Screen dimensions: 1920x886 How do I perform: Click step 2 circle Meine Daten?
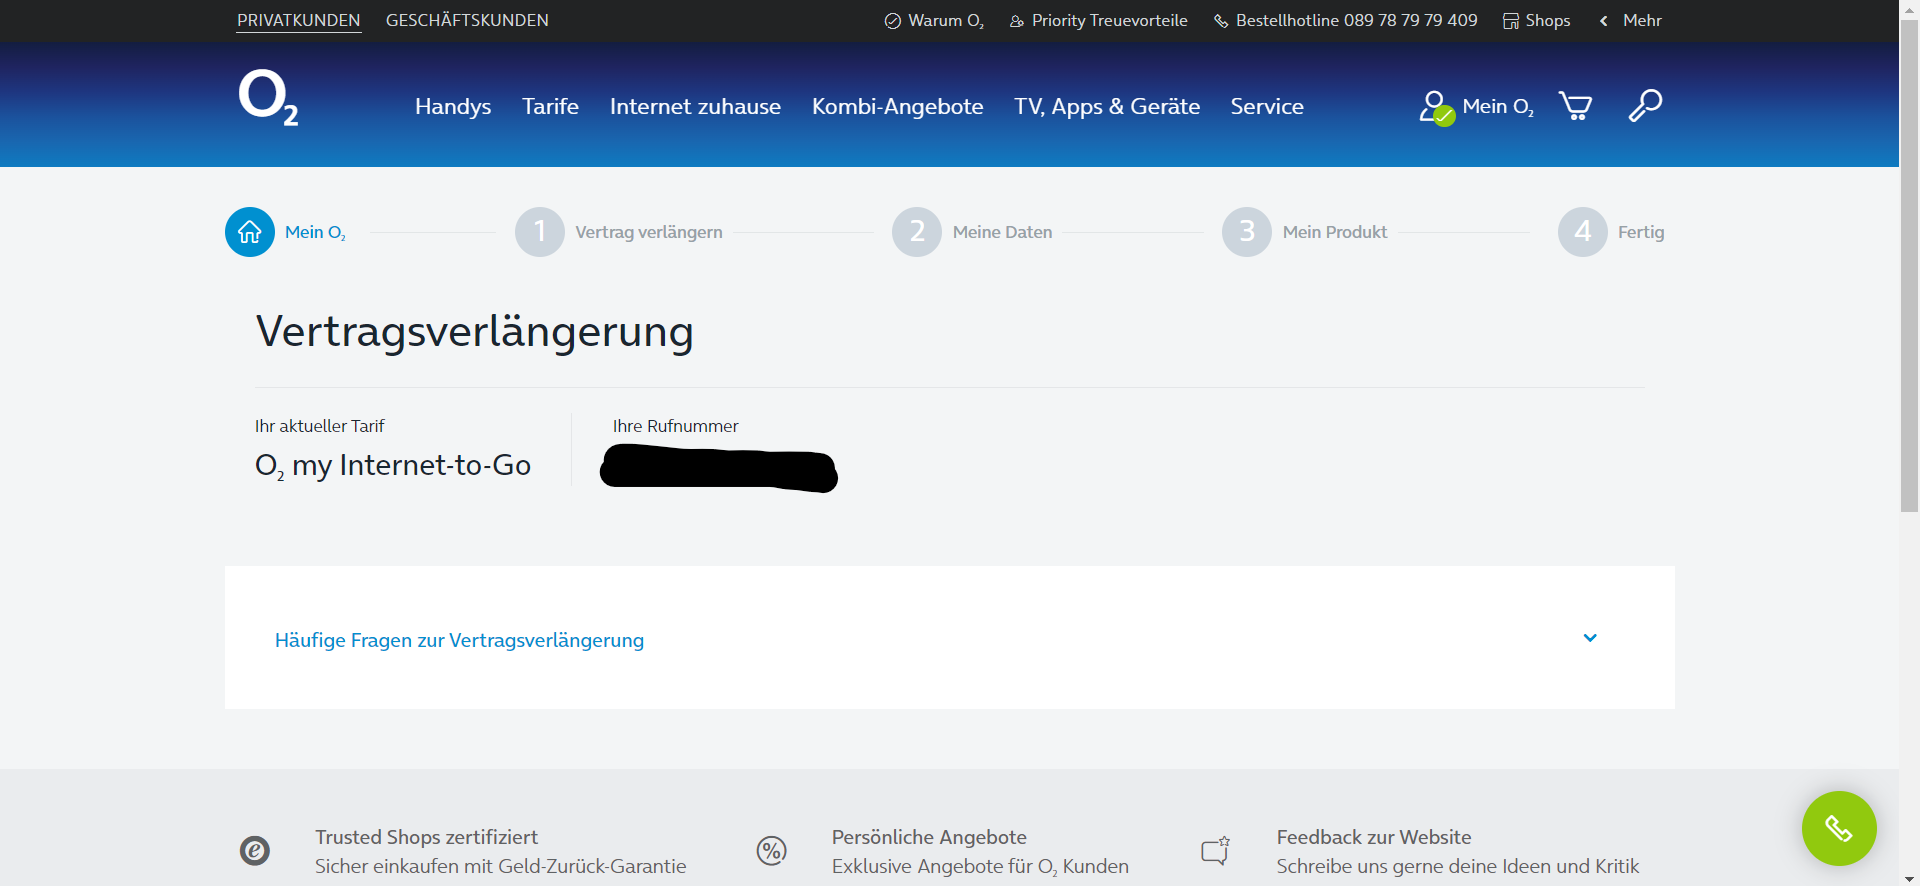pyautogui.click(x=917, y=232)
